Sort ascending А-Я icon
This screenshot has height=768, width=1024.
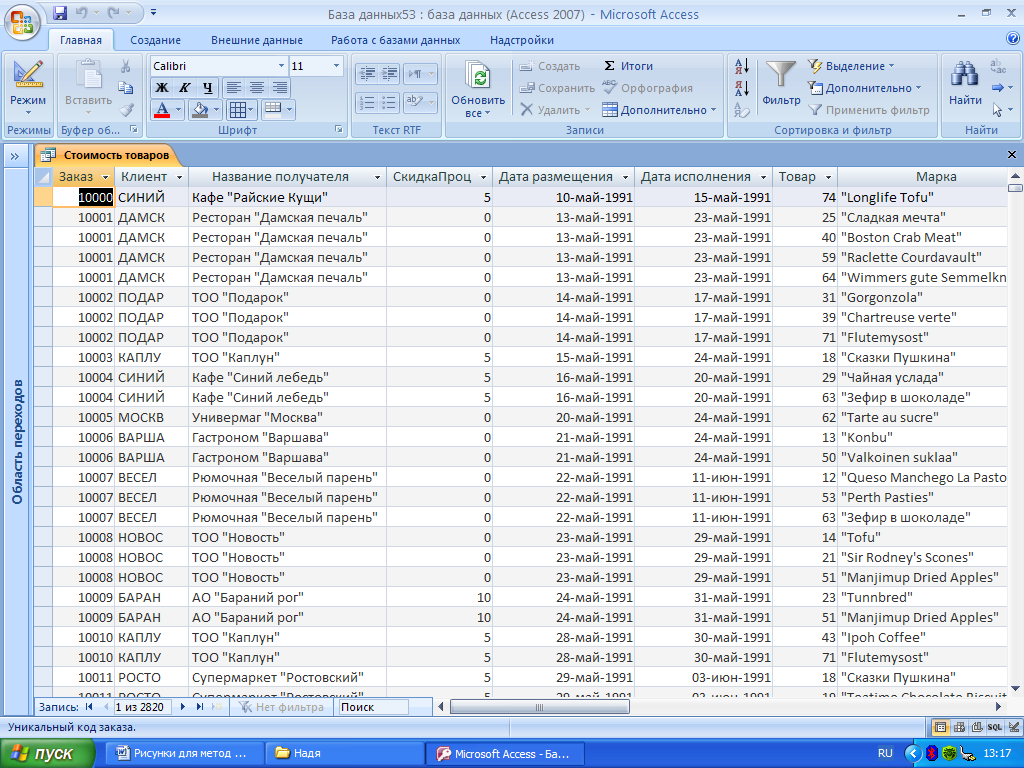point(743,66)
